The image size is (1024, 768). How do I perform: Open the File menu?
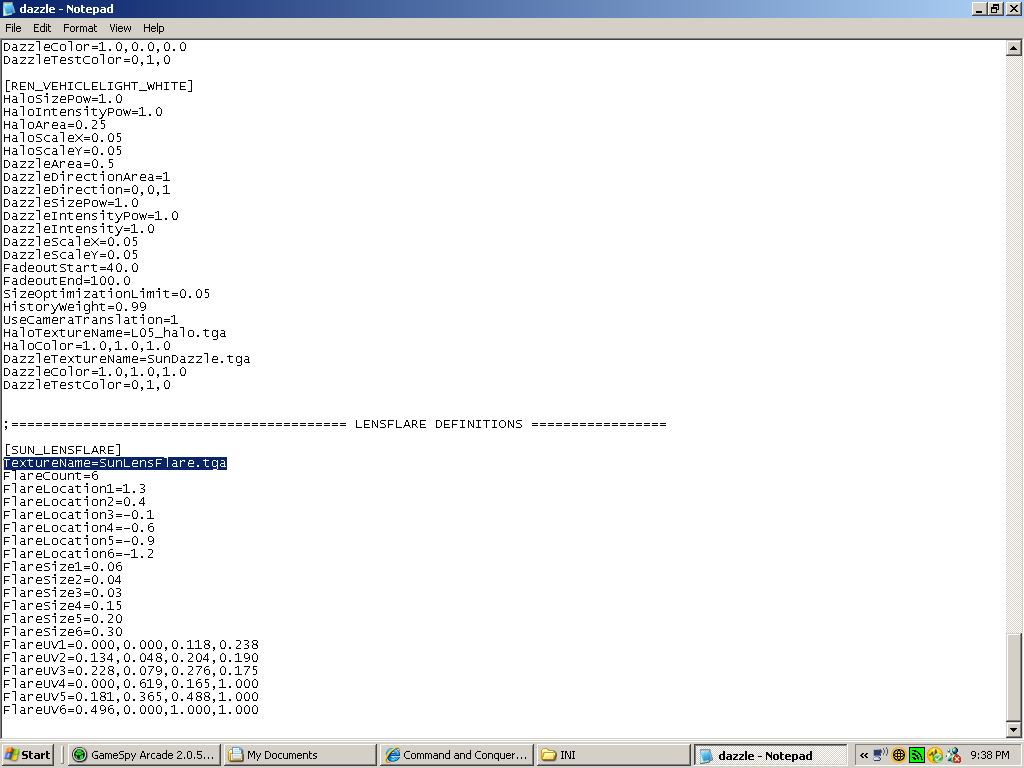tap(13, 28)
